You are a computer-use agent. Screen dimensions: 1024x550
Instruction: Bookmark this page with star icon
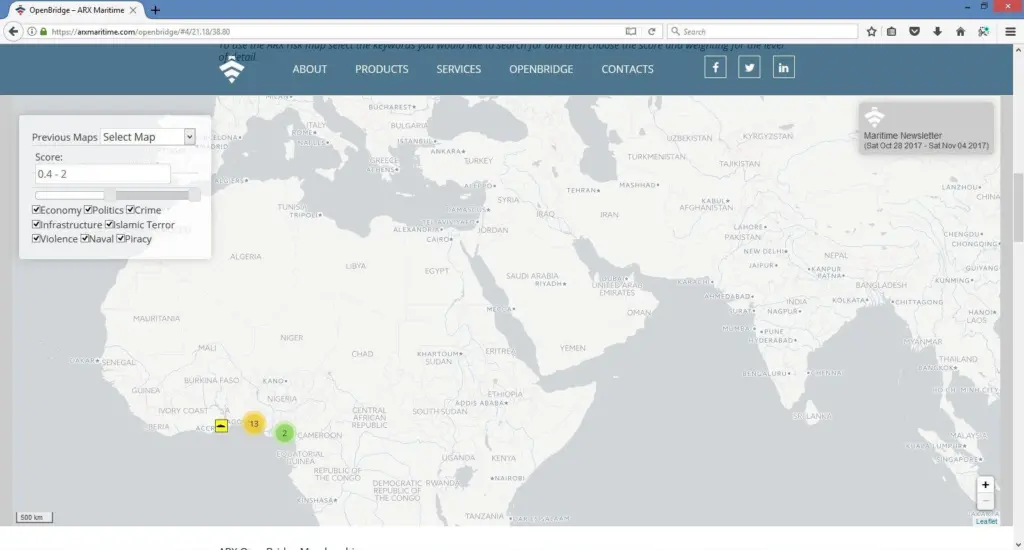click(x=871, y=31)
